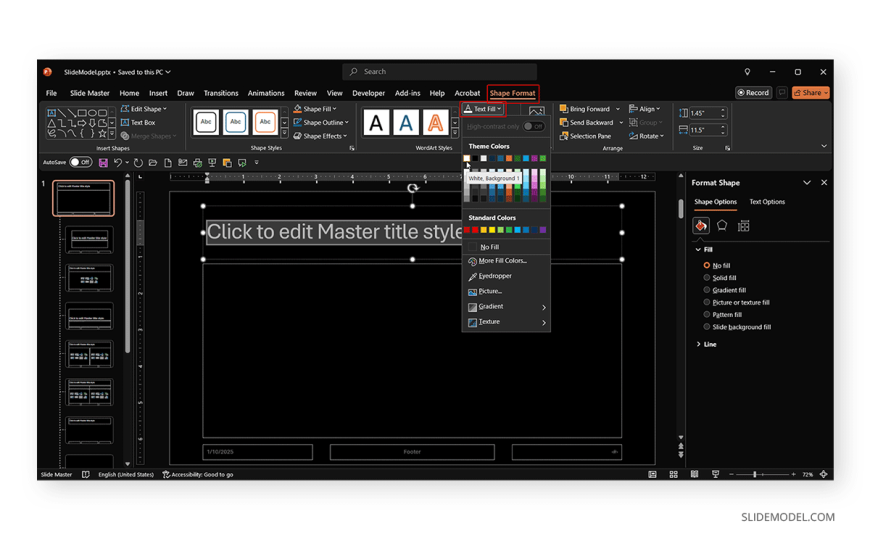Select the Gradient fill radio button
870x539 pixels.
point(707,290)
